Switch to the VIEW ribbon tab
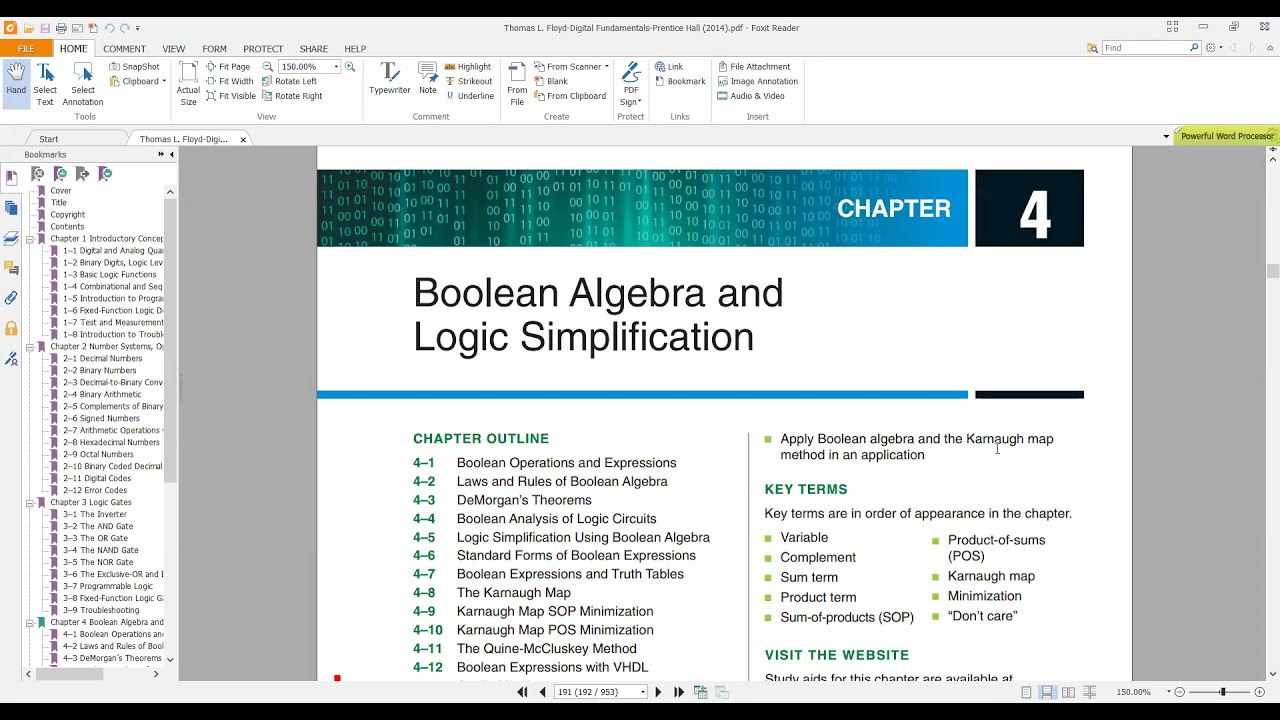This screenshot has width=1280, height=720. [x=174, y=48]
